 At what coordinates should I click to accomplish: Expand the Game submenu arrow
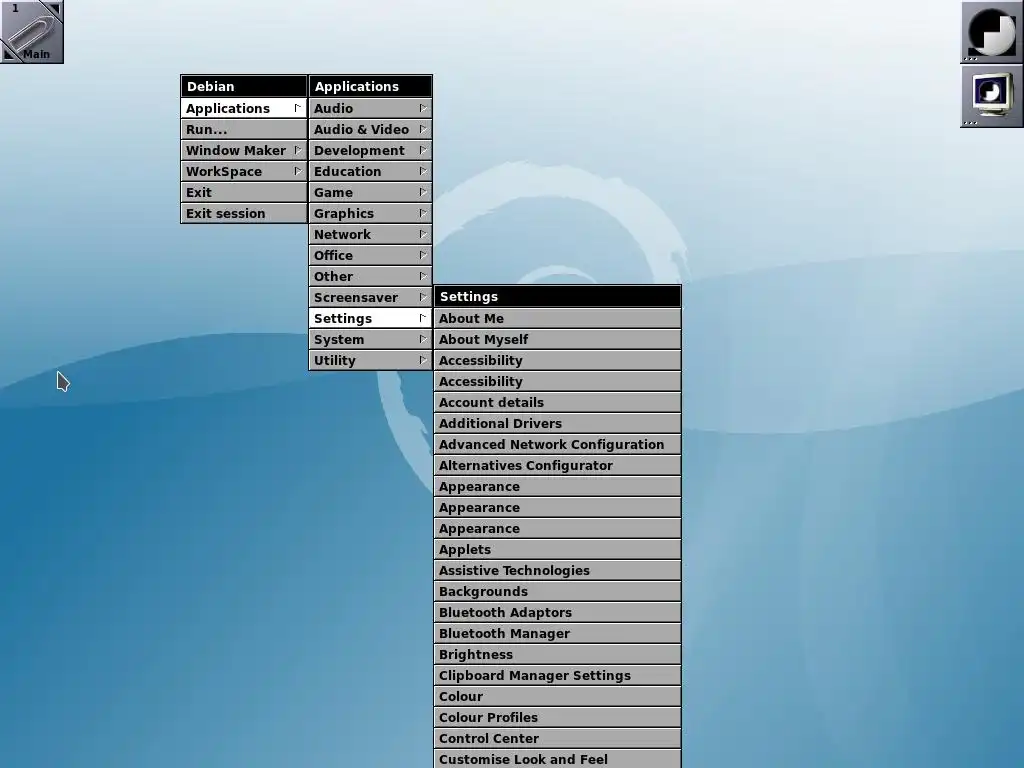tap(423, 192)
